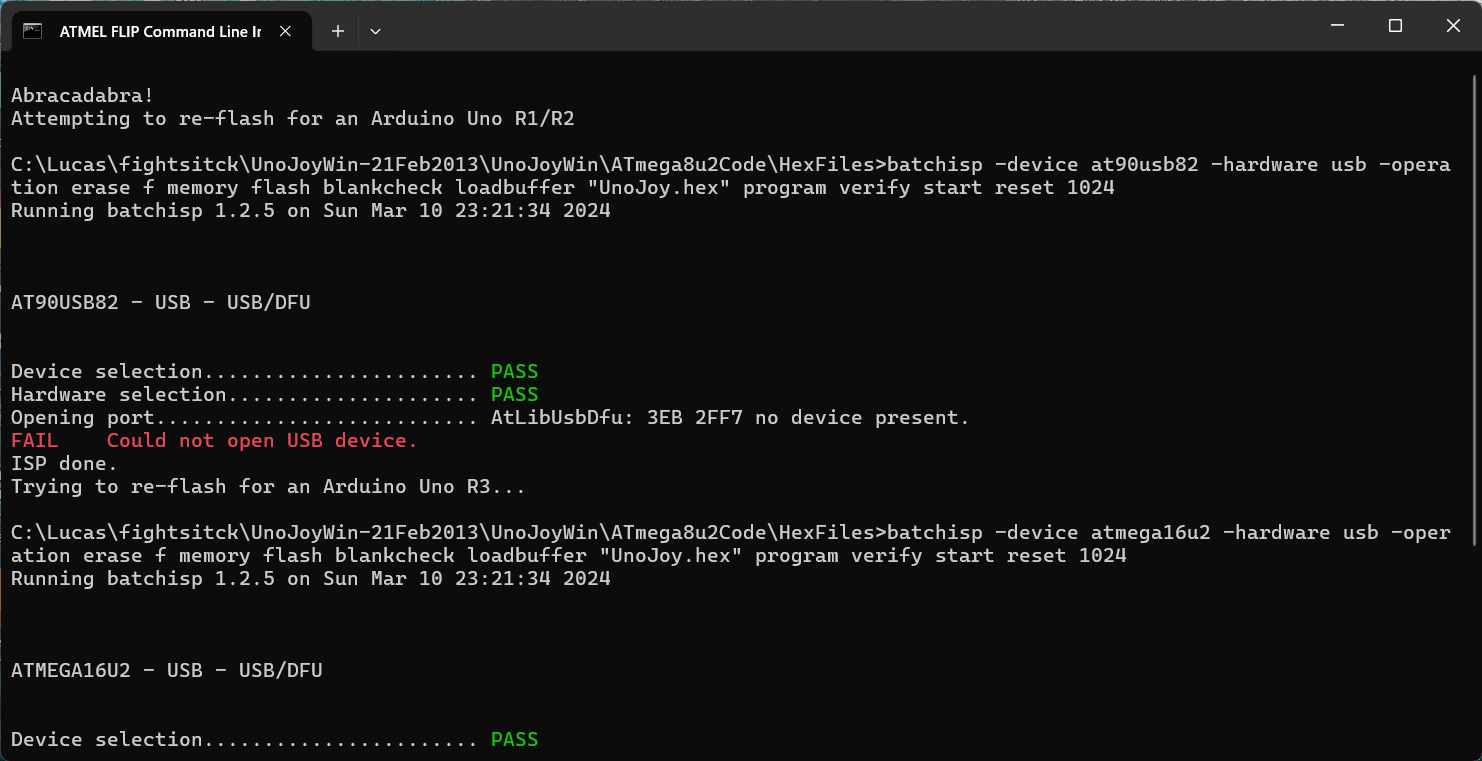
Task: Open a new terminal tab
Action: [338, 31]
